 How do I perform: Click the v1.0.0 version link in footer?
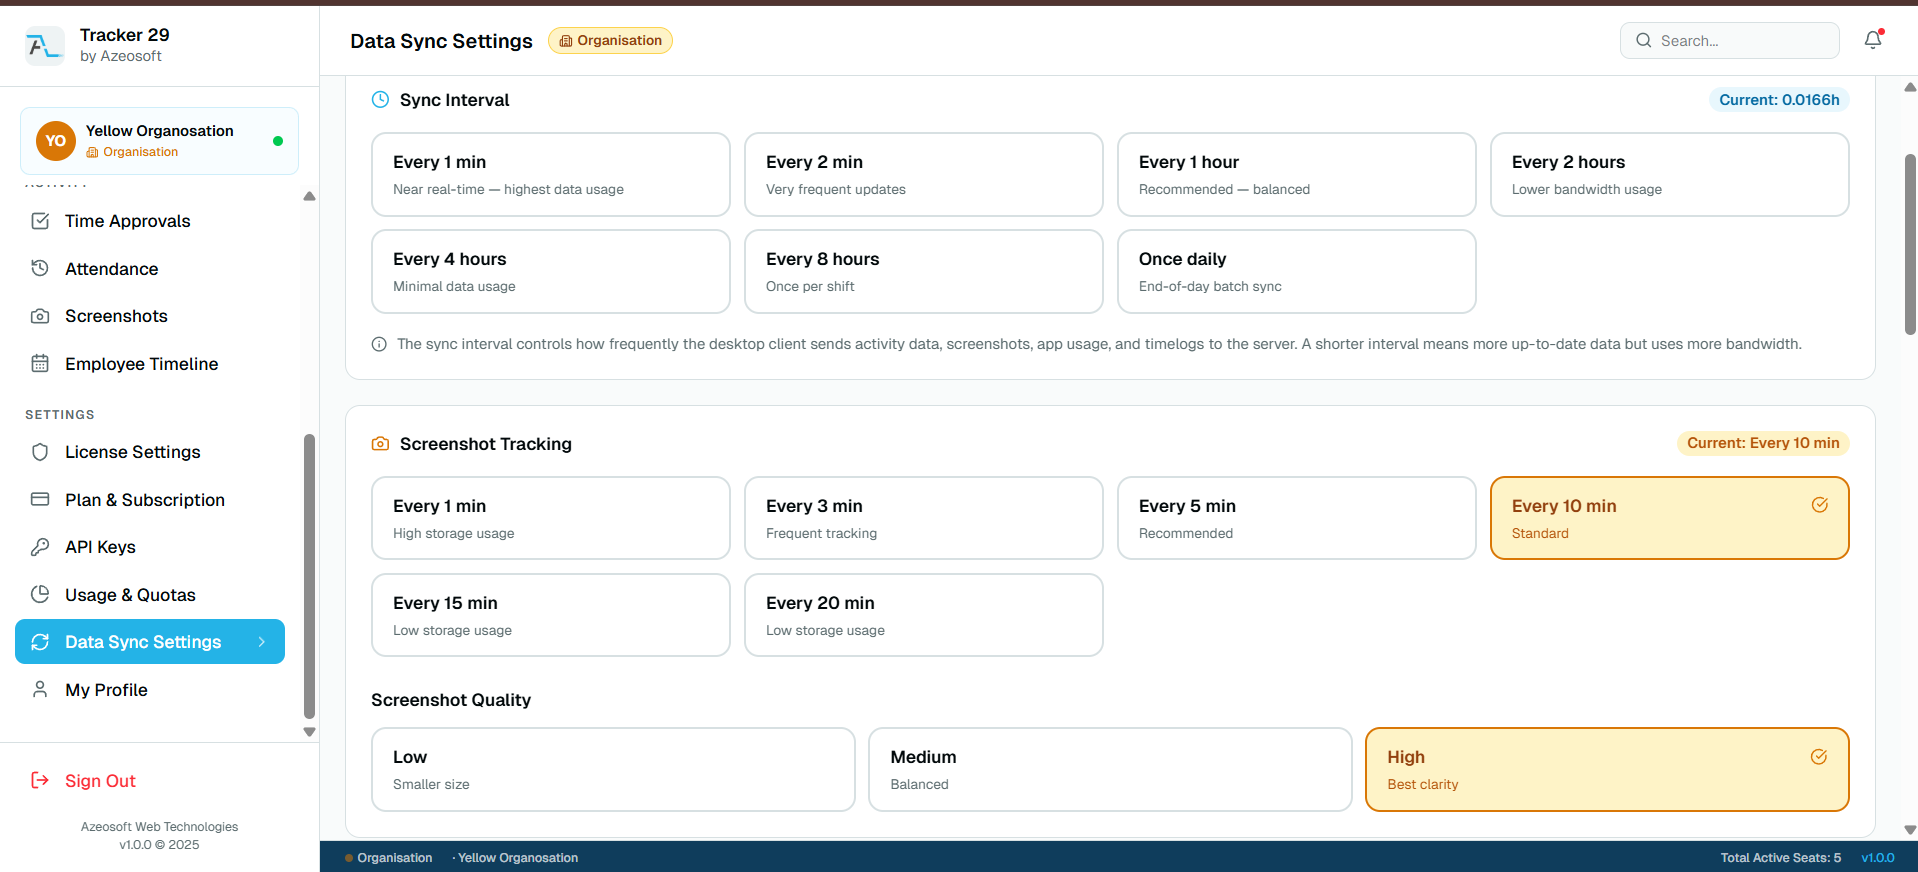tap(1878, 857)
